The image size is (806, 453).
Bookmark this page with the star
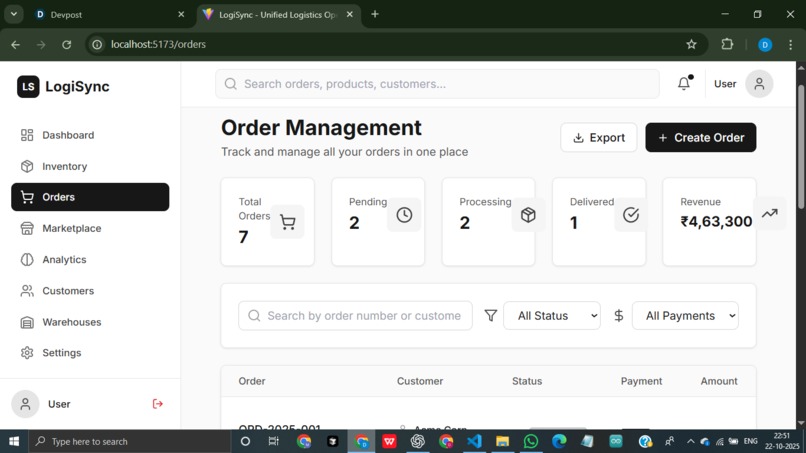coord(691,45)
